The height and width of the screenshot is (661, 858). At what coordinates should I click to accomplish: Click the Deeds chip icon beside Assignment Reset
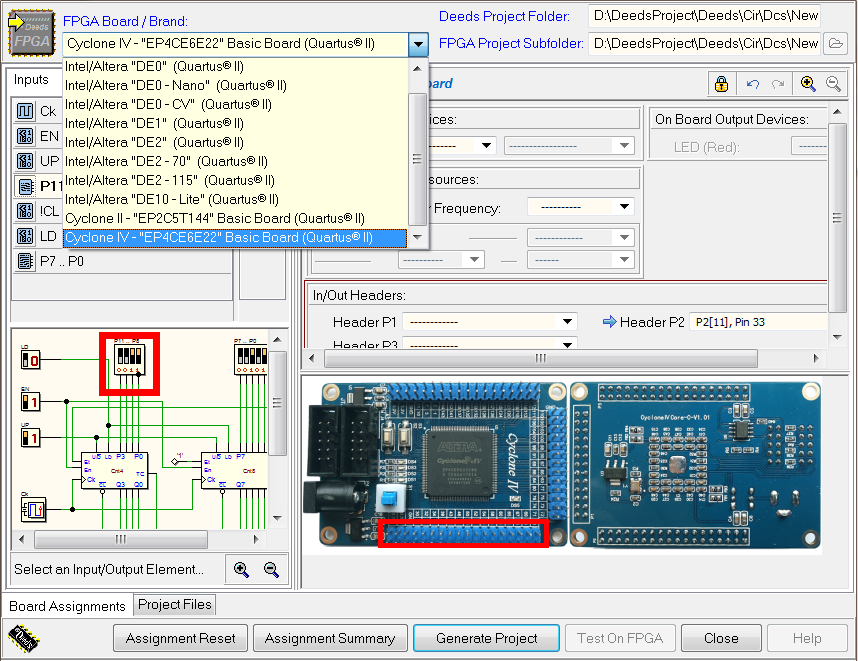pos(24,638)
